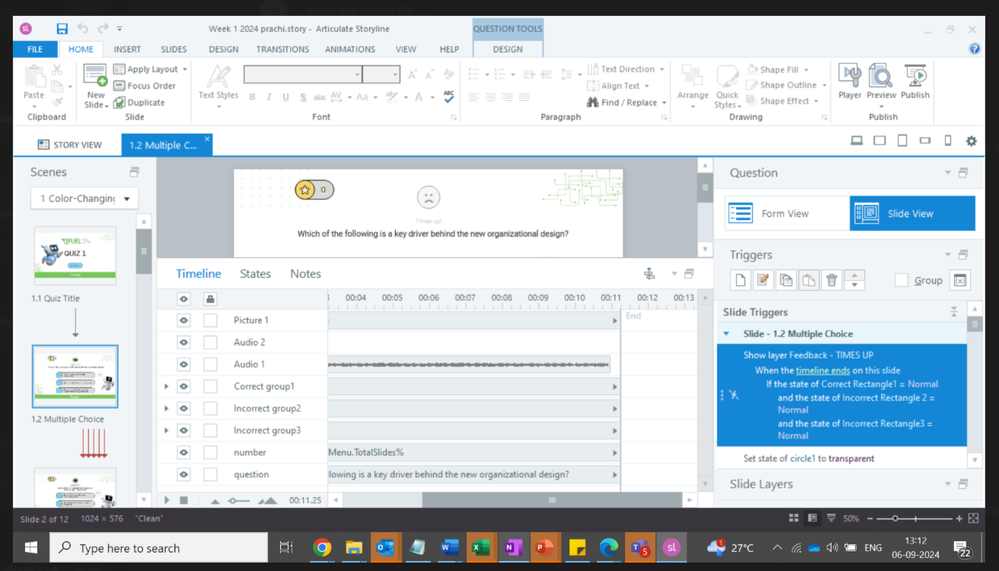Toggle visibility of Correct group1
The height and width of the screenshot is (571, 999).
(183, 386)
